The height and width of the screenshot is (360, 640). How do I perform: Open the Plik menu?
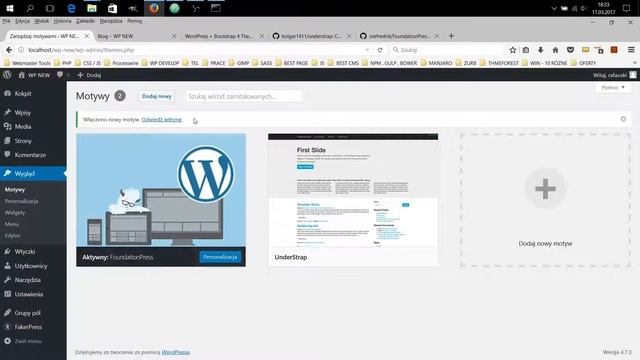coord(6,21)
